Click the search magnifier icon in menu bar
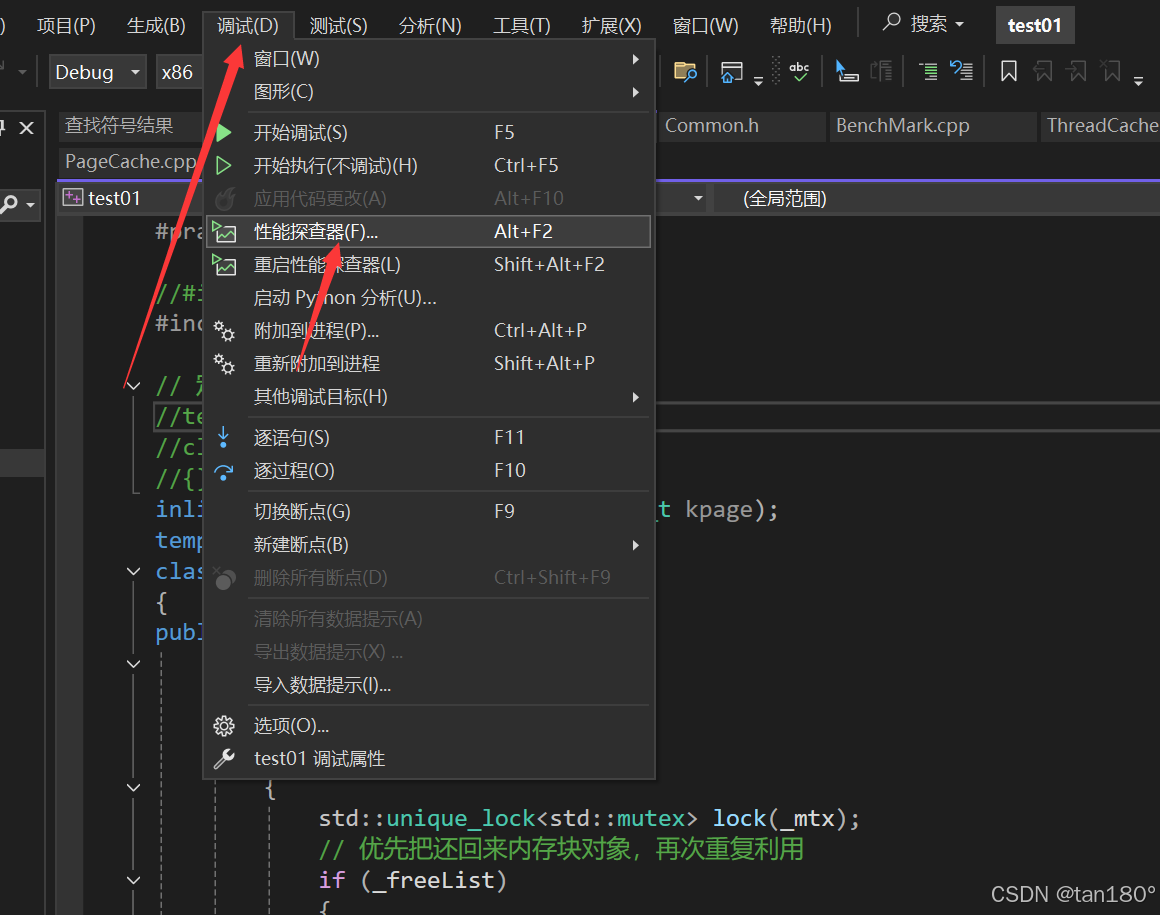The height and width of the screenshot is (915, 1160). click(x=891, y=22)
